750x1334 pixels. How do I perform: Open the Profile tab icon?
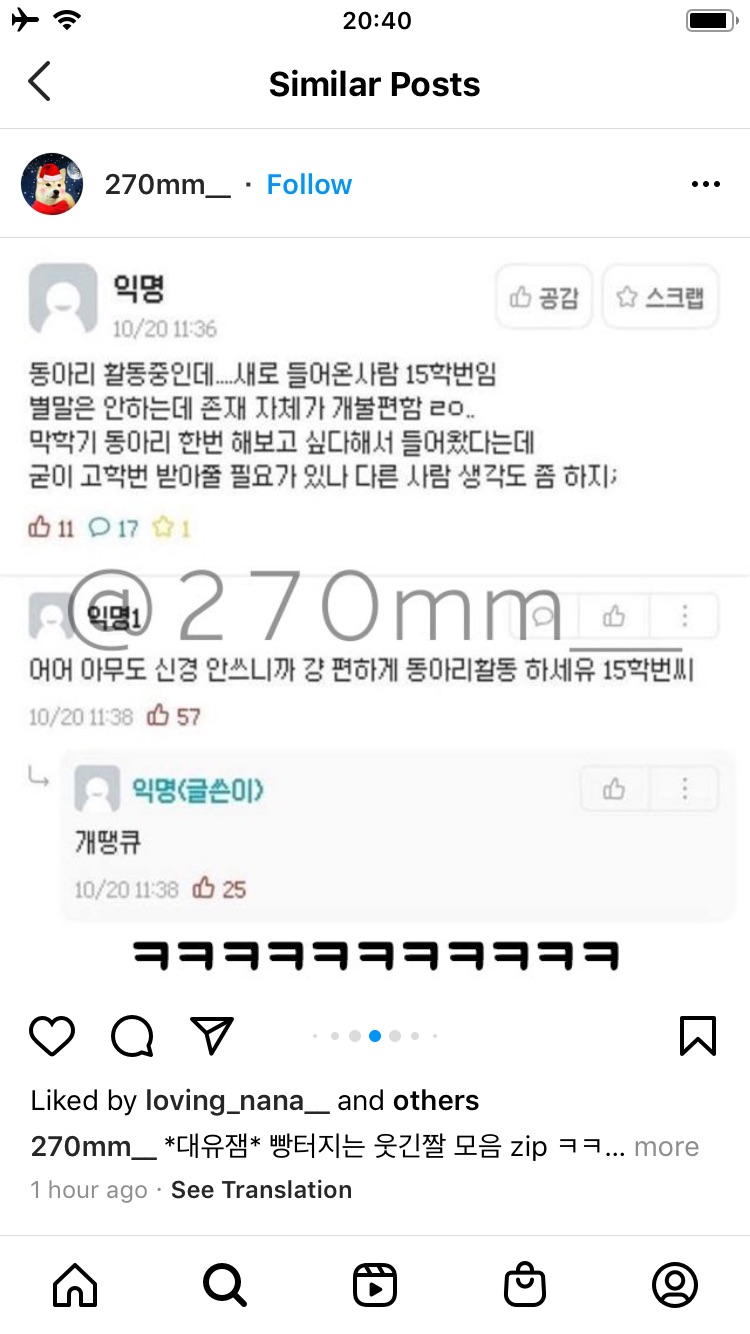[675, 1285]
